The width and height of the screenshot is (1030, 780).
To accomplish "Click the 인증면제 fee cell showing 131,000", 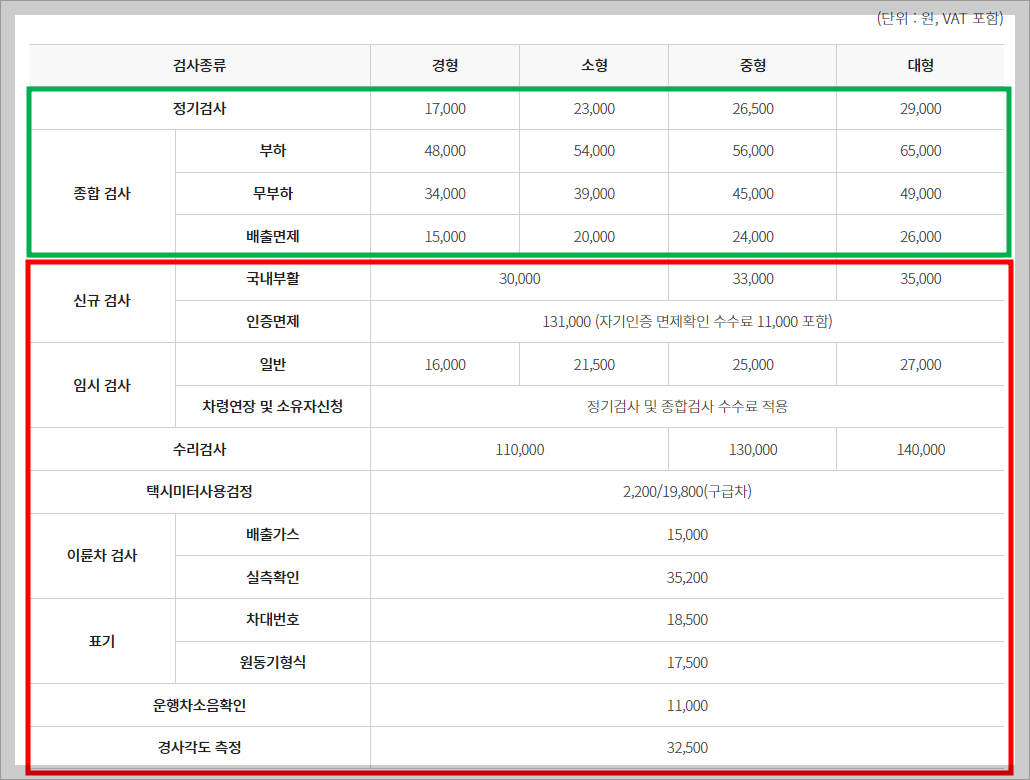I will [x=687, y=322].
